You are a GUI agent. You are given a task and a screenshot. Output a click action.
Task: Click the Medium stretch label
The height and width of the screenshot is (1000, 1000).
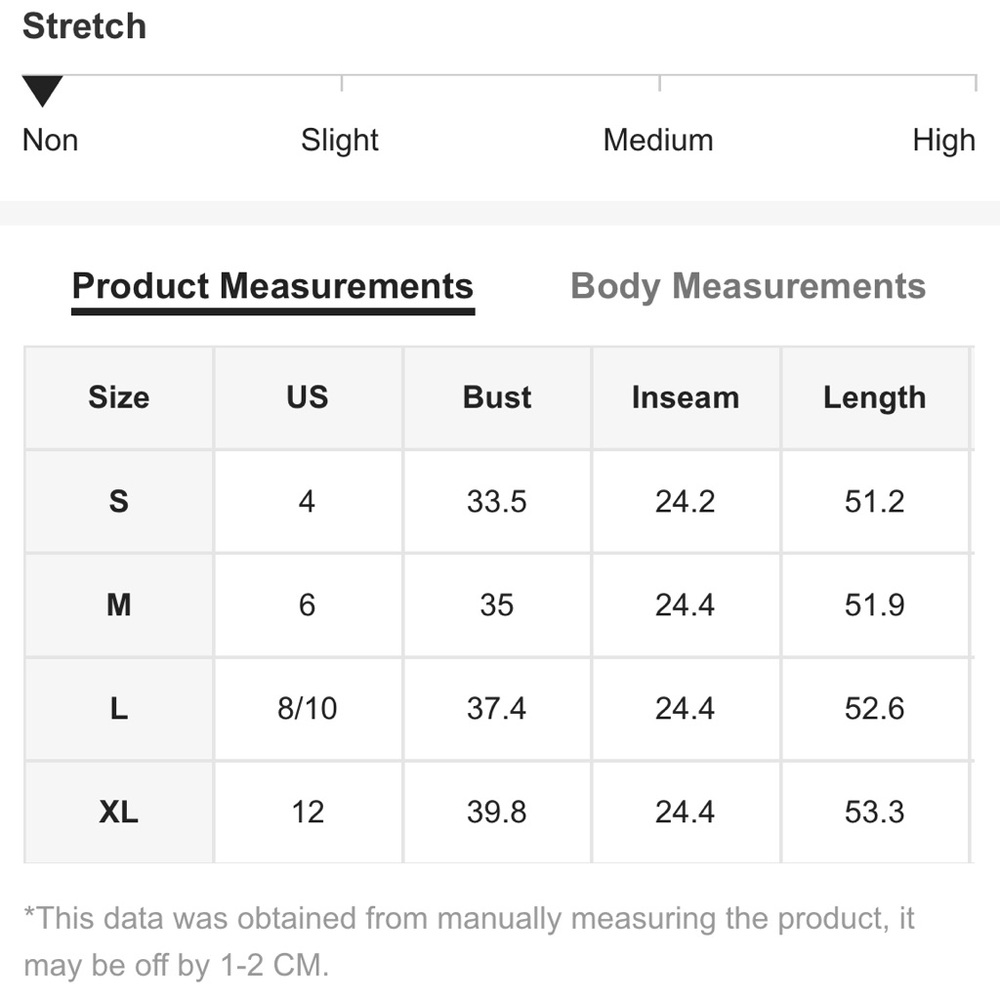(x=658, y=140)
